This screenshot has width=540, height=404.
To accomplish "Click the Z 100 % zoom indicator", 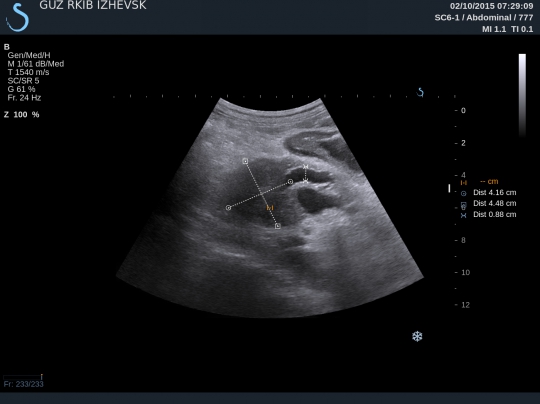I will [21, 115].
